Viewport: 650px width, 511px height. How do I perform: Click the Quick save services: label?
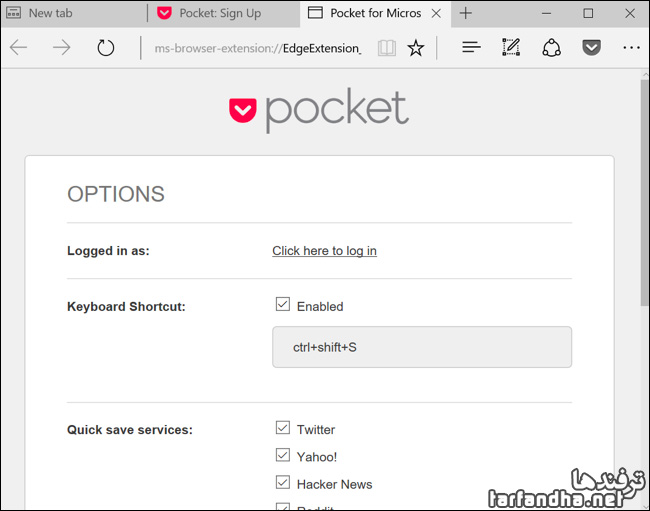point(130,430)
